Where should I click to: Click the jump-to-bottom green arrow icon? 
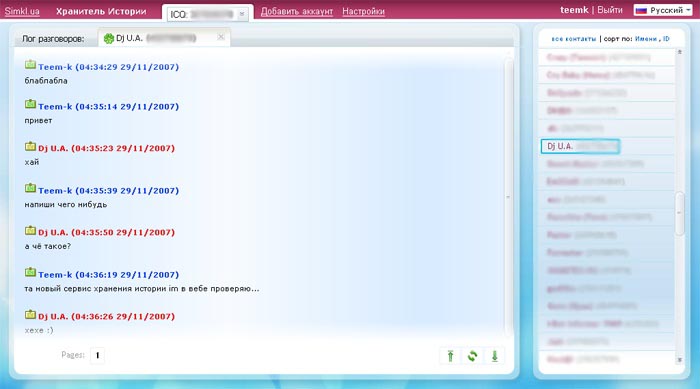495,356
